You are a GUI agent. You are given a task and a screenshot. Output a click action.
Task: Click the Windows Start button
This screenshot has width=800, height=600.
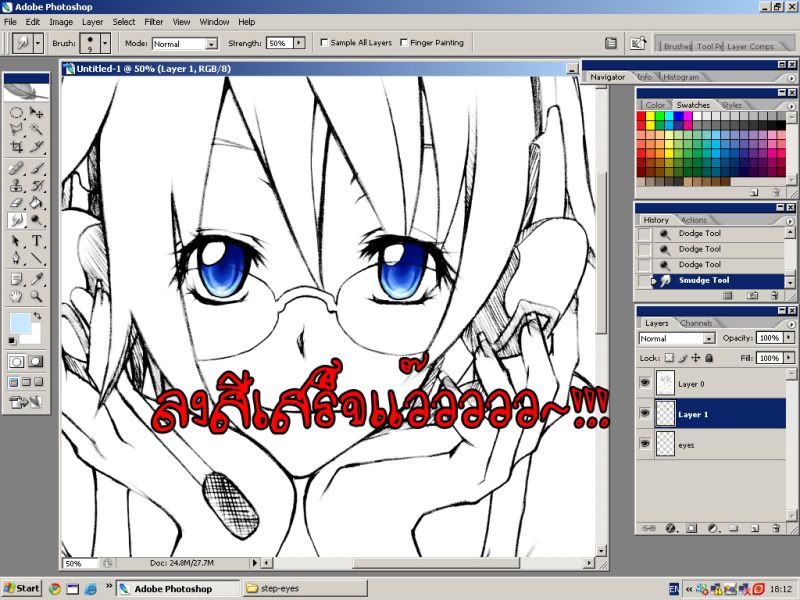point(21,588)
